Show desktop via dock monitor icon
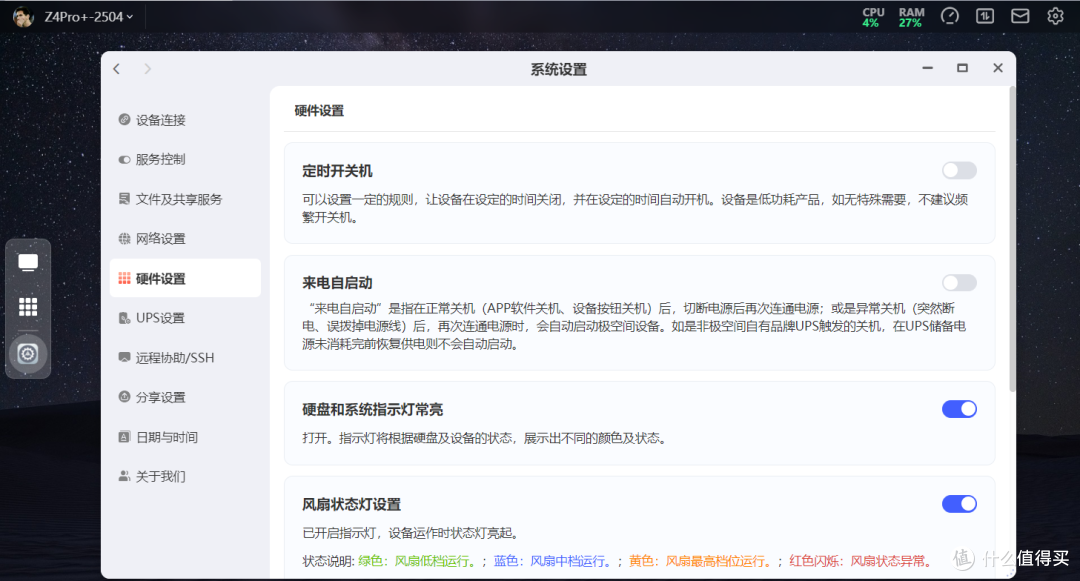 coord(28,262)
